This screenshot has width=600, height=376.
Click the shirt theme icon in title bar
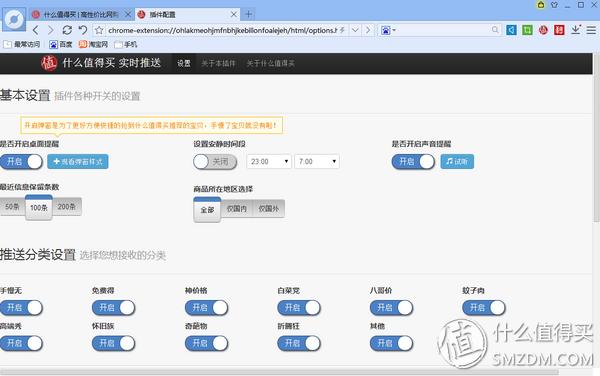click(554, 5)
